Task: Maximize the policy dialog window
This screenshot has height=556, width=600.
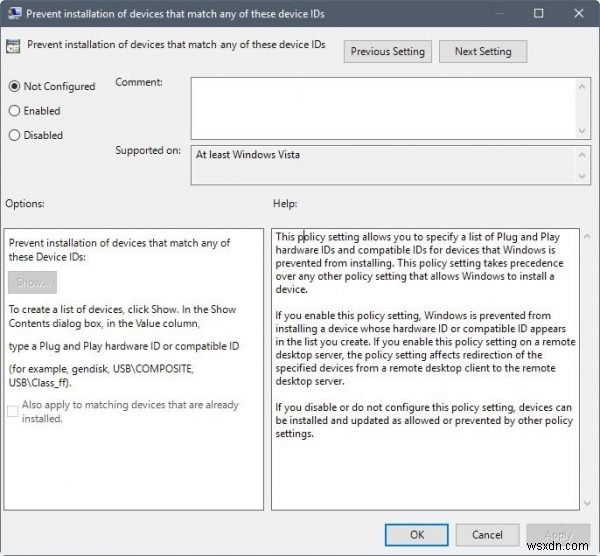Action: pos(538,13)
